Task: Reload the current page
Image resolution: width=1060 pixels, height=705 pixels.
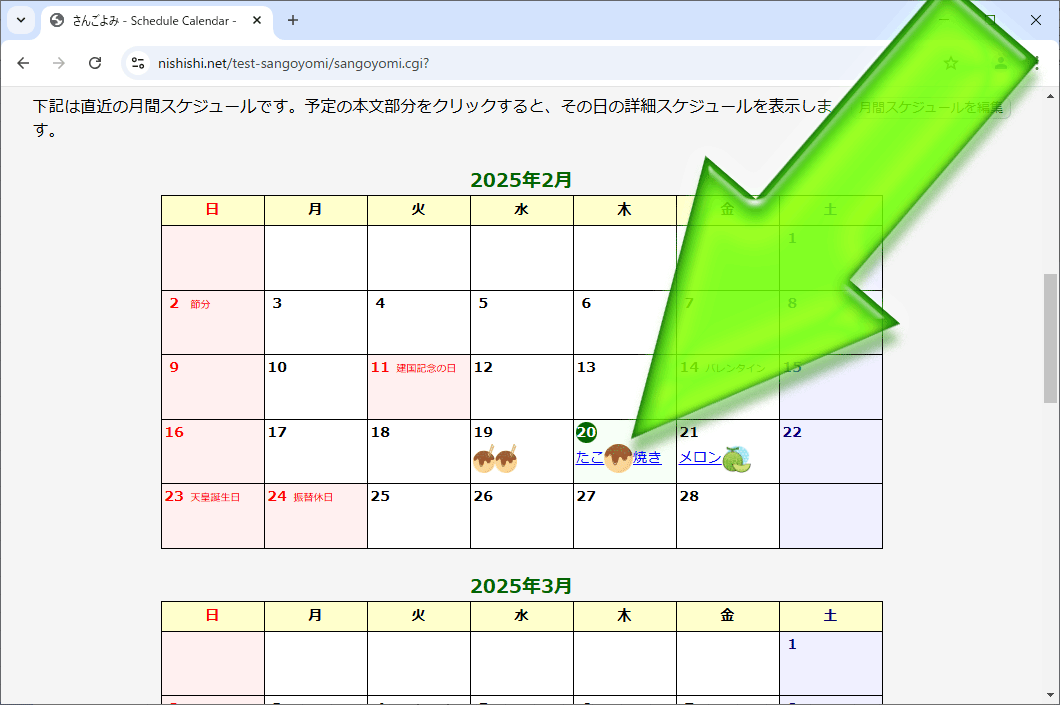Action: pyautogui.click(x=95, y=63)
